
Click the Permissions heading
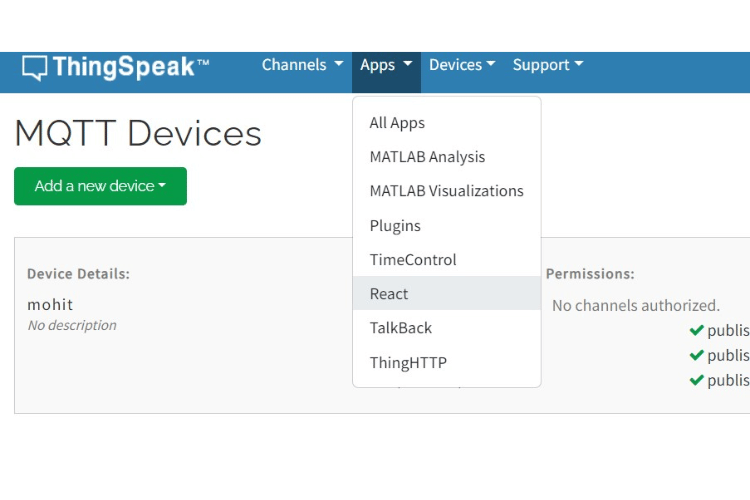pos(590,274)
